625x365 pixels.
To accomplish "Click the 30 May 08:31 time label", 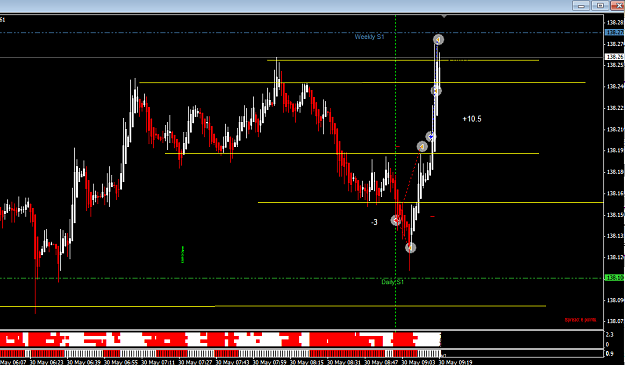I will click(344, 362).
